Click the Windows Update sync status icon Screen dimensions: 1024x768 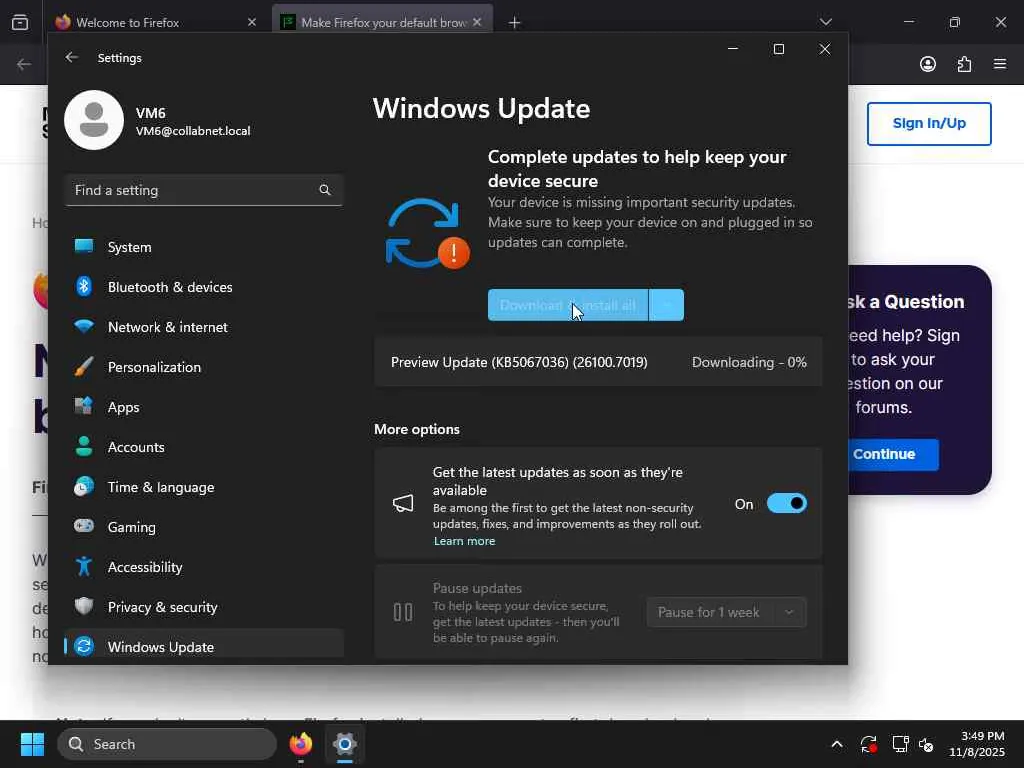tap(427, 234)
